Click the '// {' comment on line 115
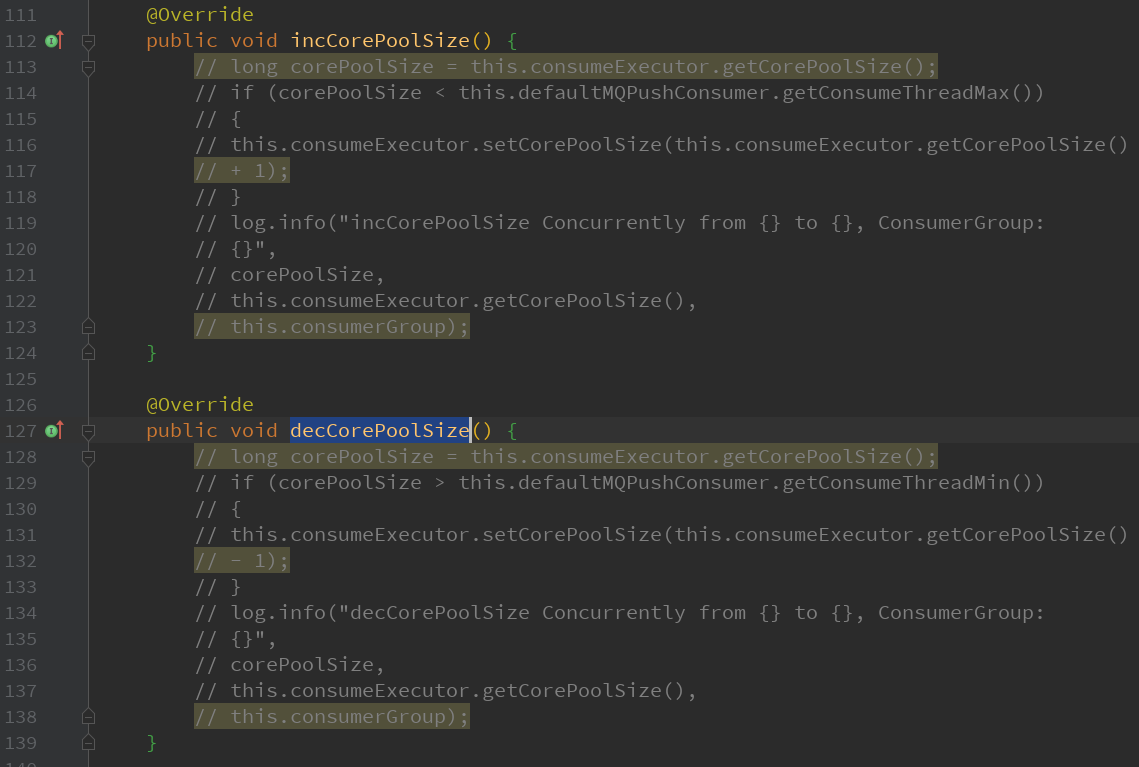 [218, 119]
